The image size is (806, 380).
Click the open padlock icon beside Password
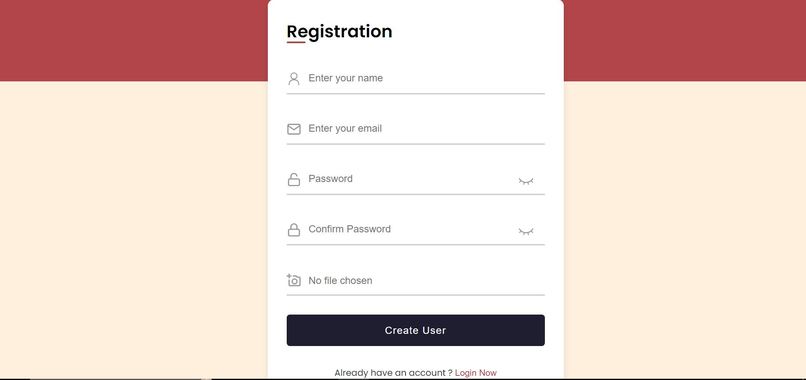(x=294, y=179)
